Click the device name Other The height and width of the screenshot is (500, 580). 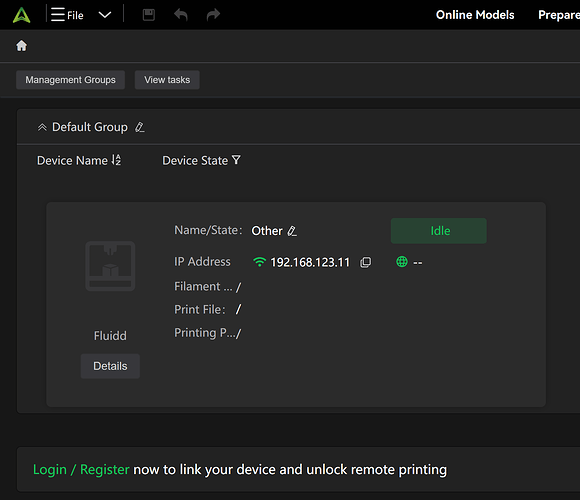click(x=267, y=231)
